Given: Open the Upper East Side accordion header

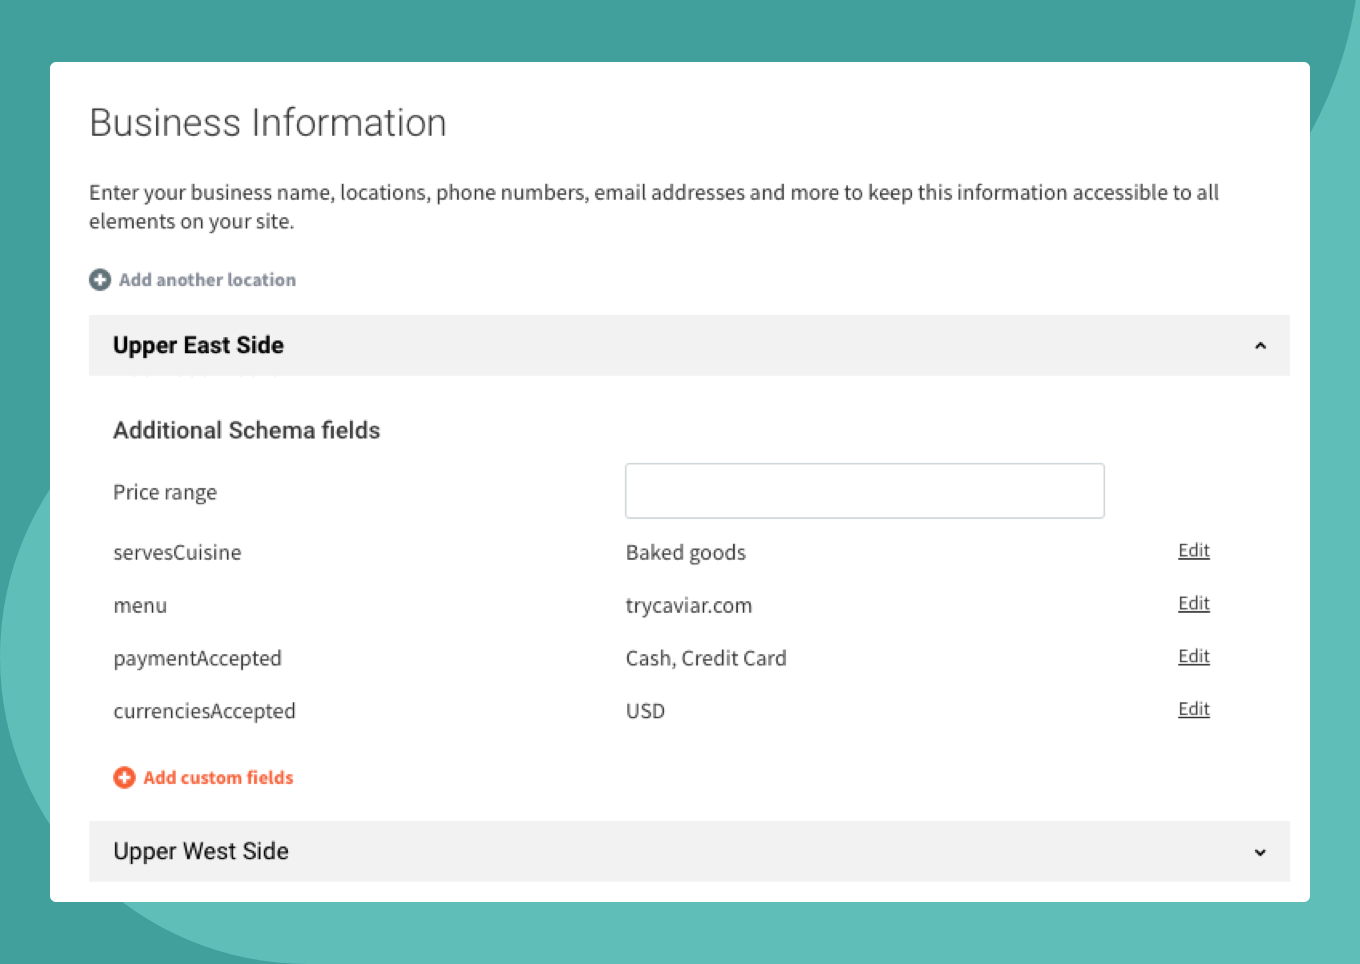Looking at the screenshot, I should 689,346.
